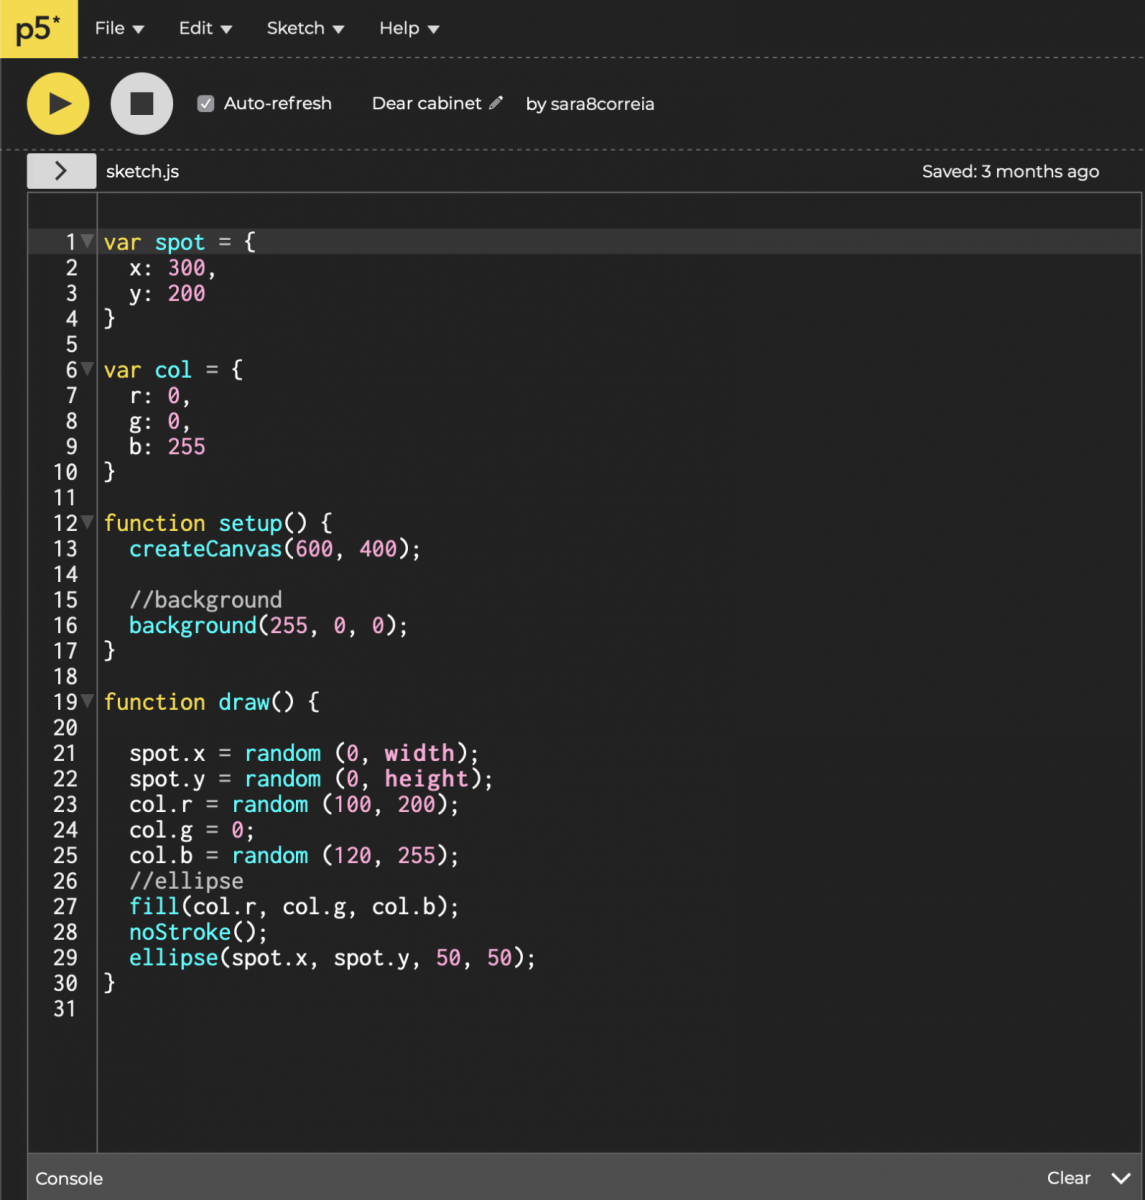Viewport: 1145px width, 1200px height.
Task: Click the Dear cabinet sketch name
Action: pos(426,103)
